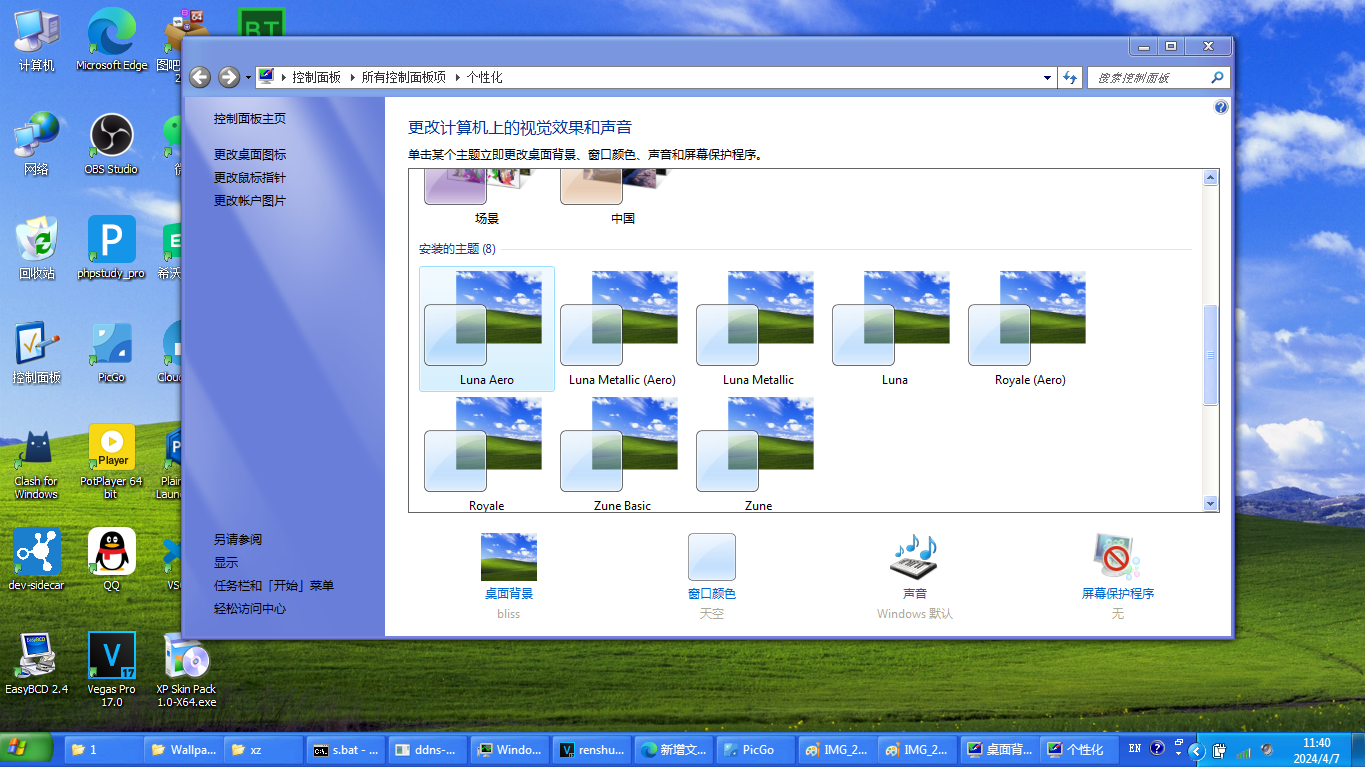Select the Luna Aero theme
The image size is (1365, 767).
487,329
